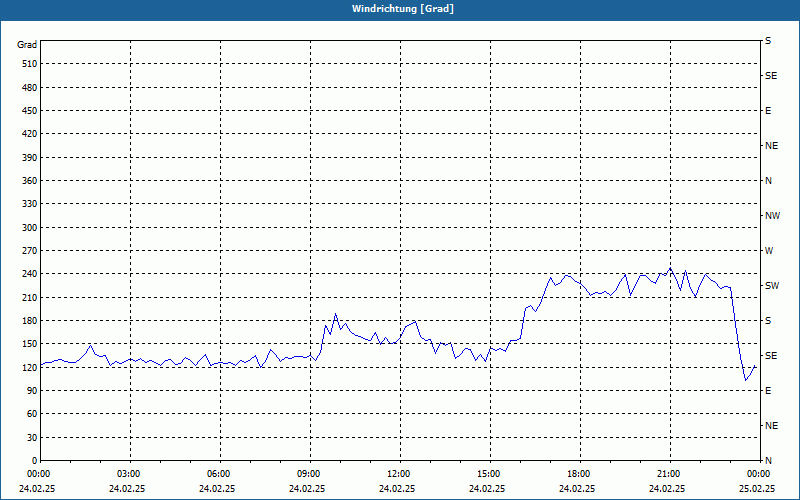Screen dimensions: 800x500
Task: Click the N compass label level with 0
Action: click(x=768, y=461)
